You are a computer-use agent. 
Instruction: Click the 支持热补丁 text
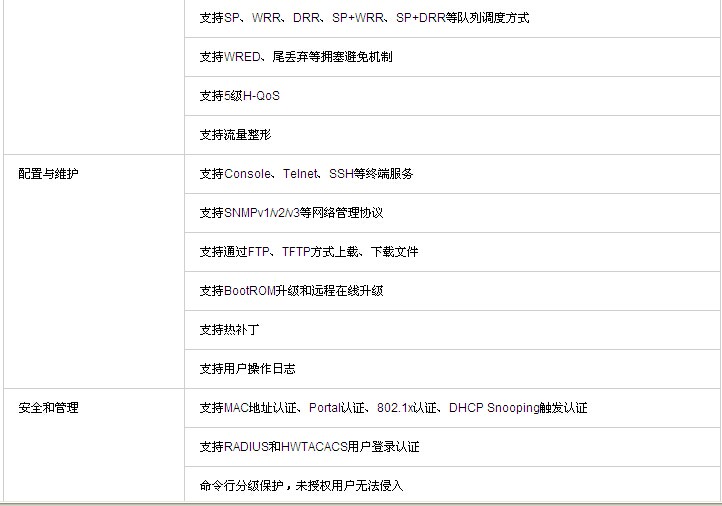click(229, 330)
